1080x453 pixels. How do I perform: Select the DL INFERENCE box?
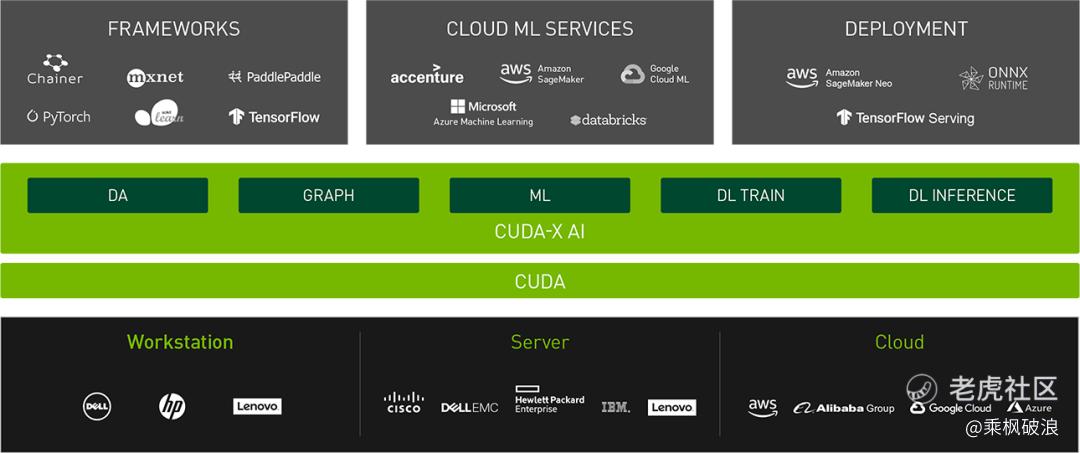pyautogui.click(x=962, y=196)
